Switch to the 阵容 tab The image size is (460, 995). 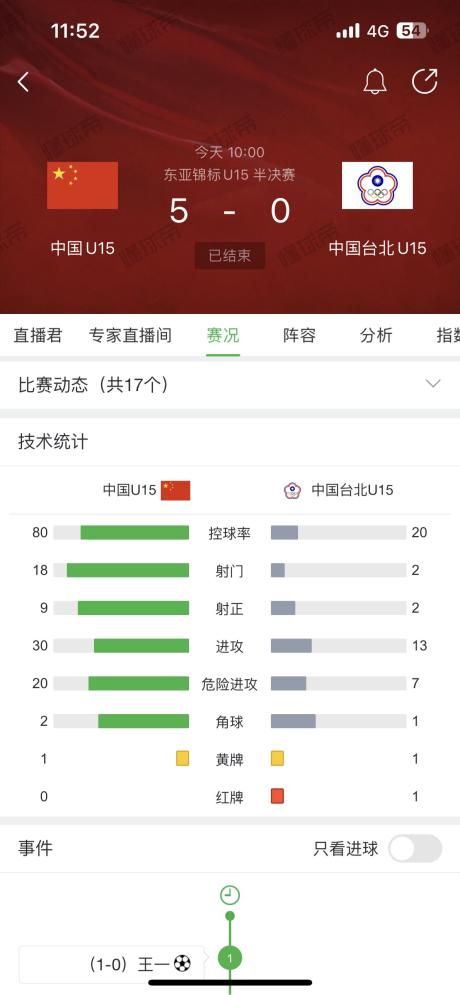click(299, 335)
